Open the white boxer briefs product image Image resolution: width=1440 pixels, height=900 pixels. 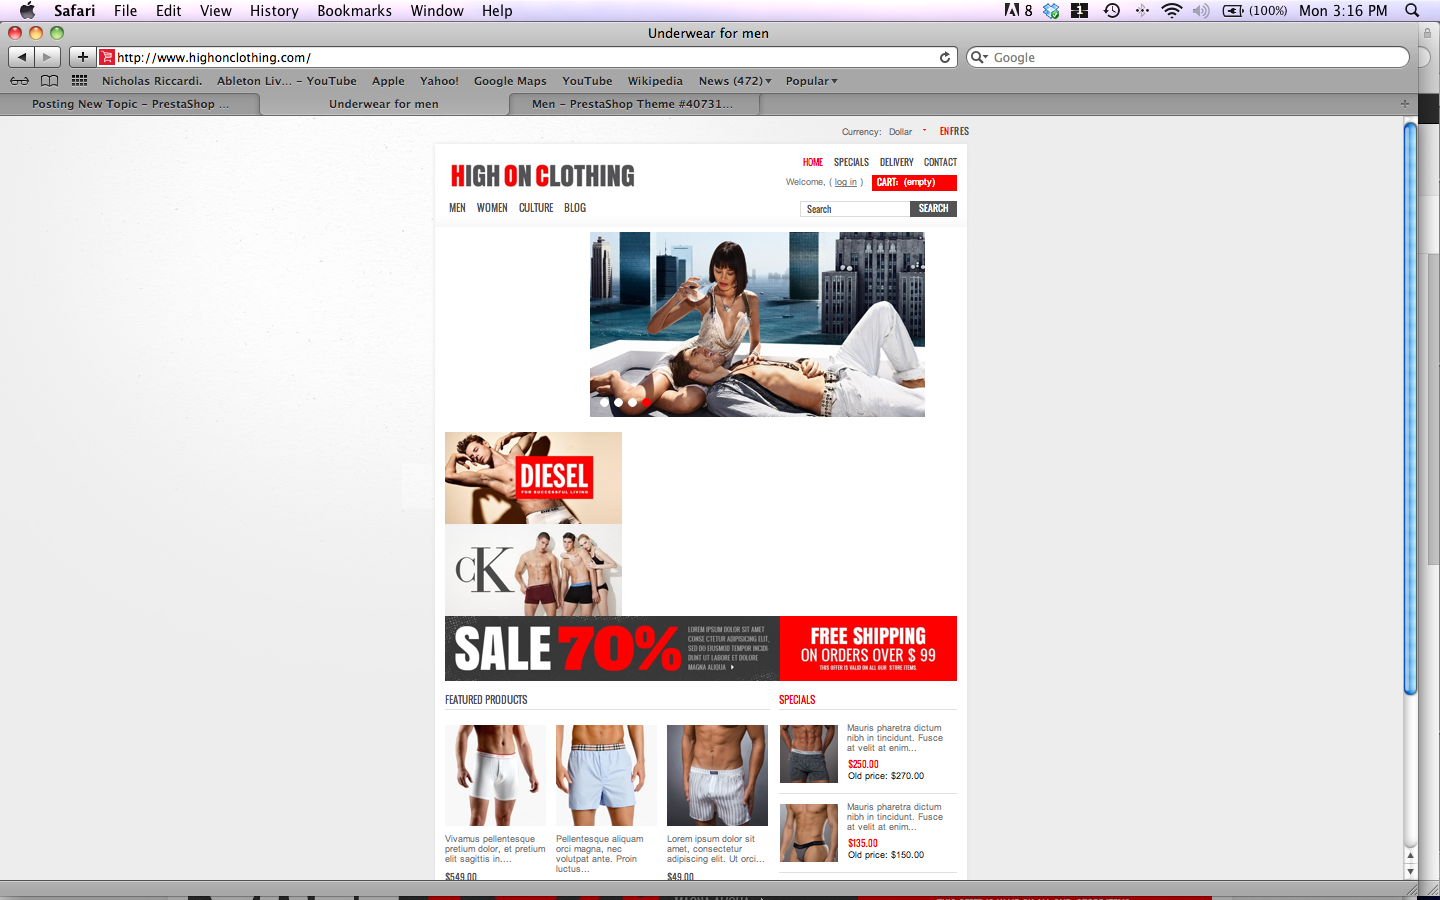click(x=495, y=775)
